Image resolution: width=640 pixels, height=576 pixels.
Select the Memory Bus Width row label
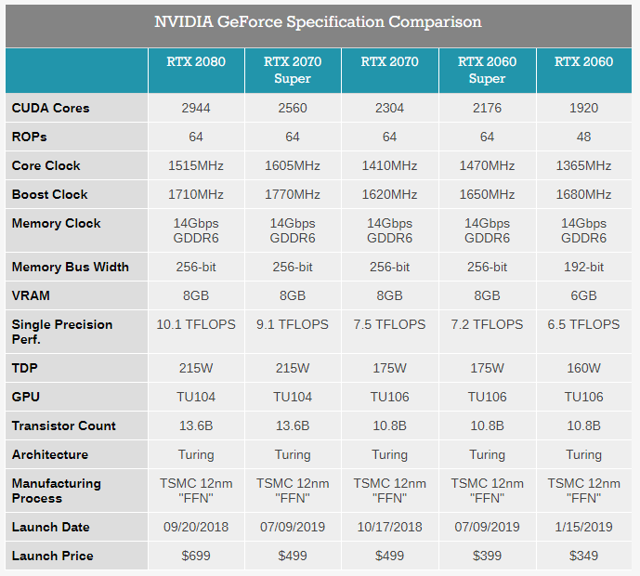click(68, 268)
